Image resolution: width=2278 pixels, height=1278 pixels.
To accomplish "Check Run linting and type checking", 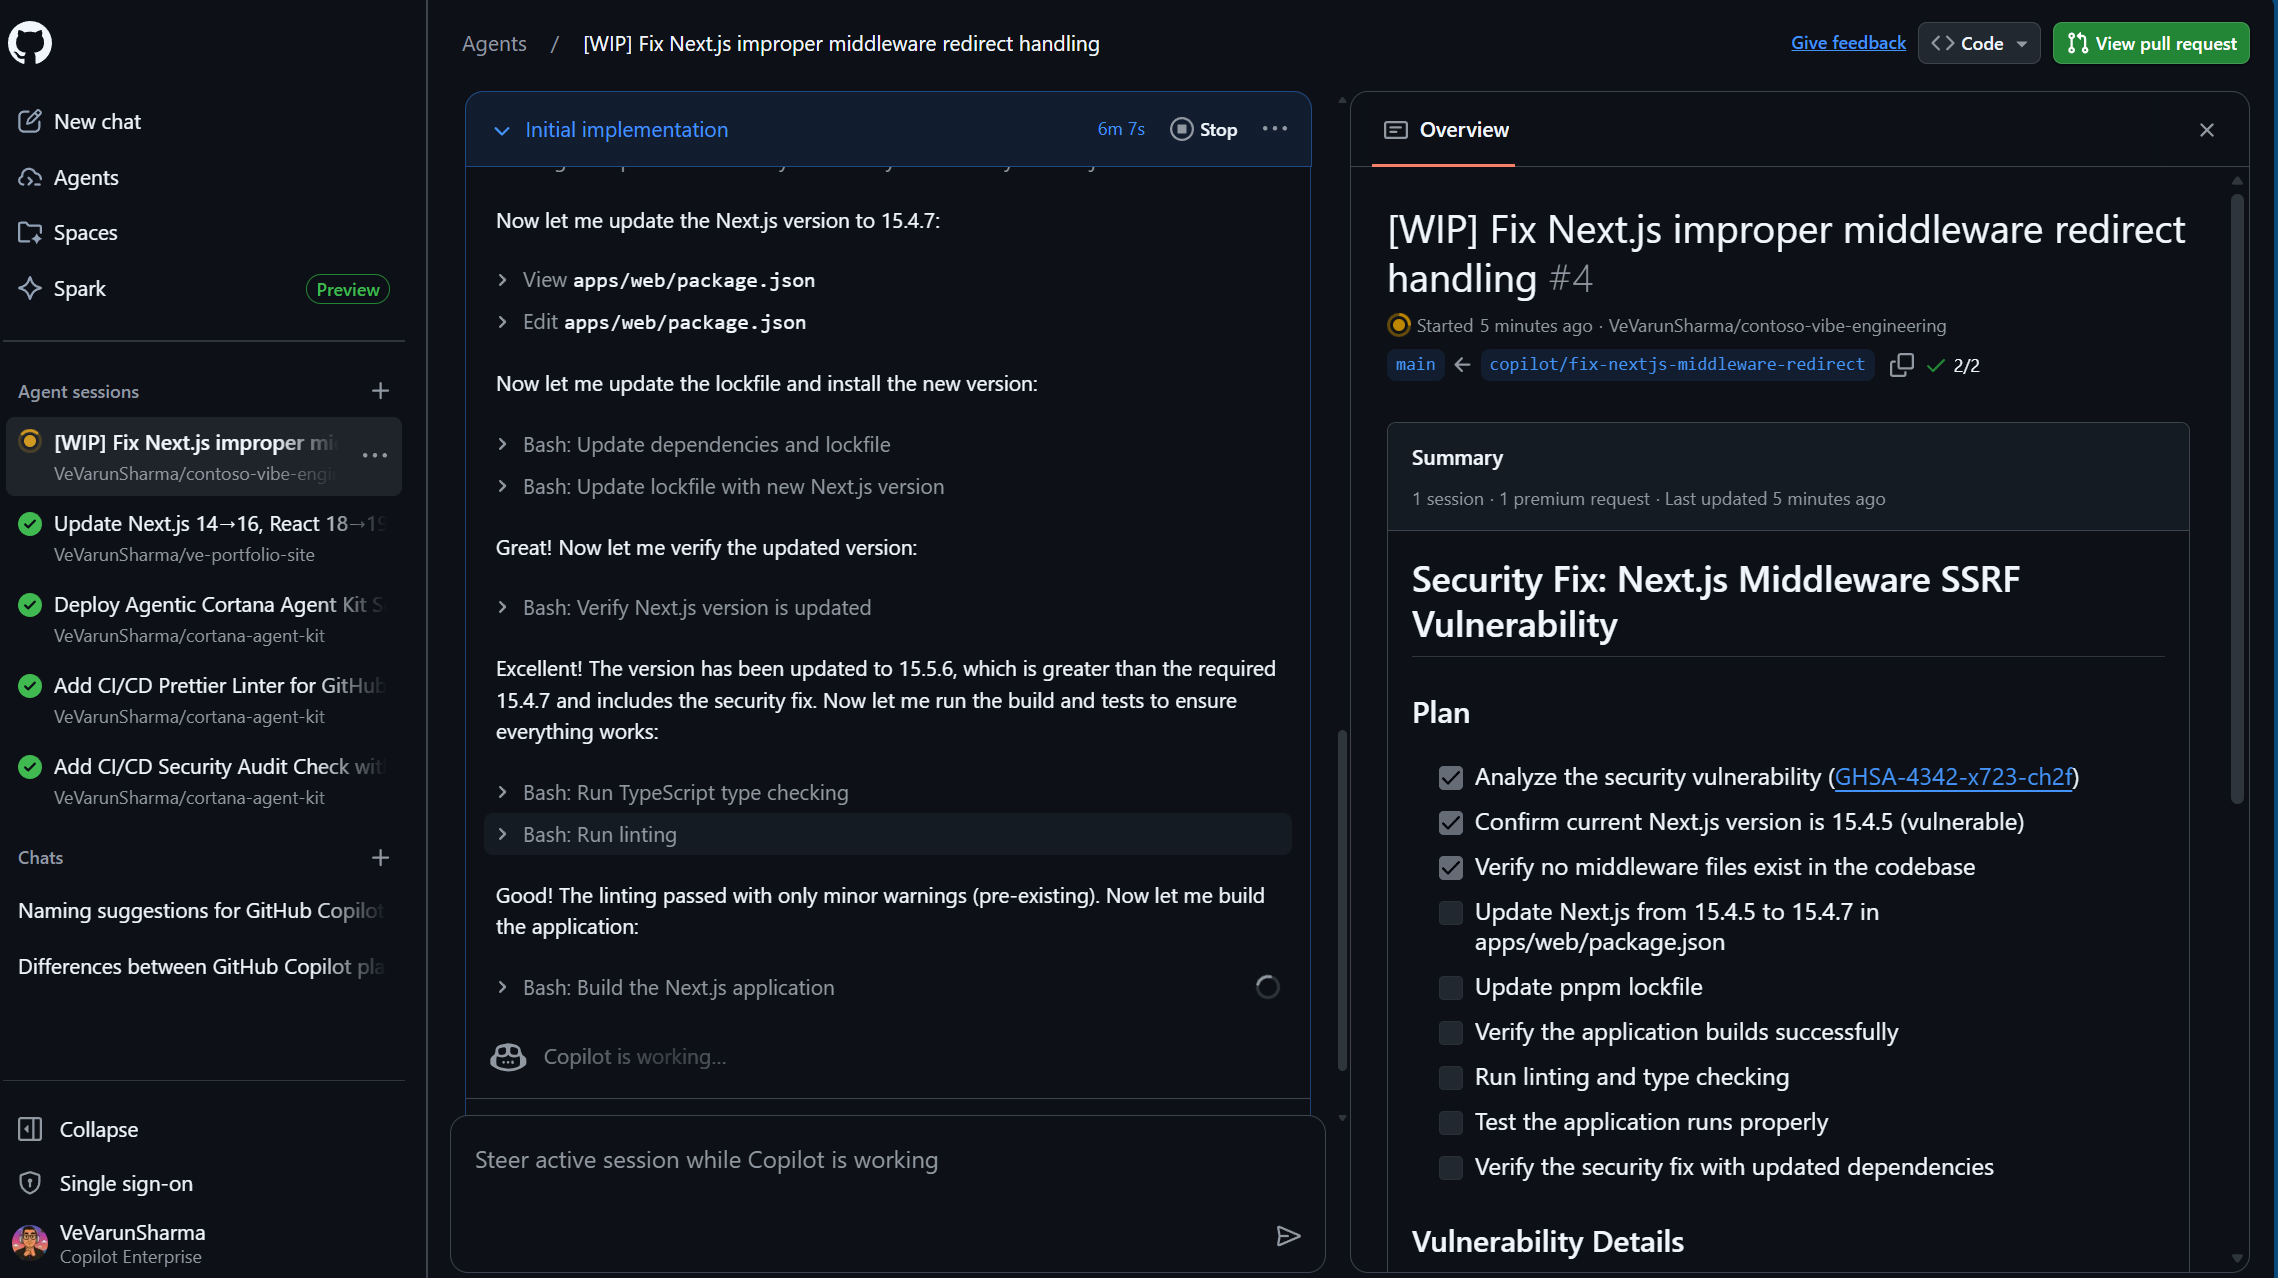I will point(1451,1077).
